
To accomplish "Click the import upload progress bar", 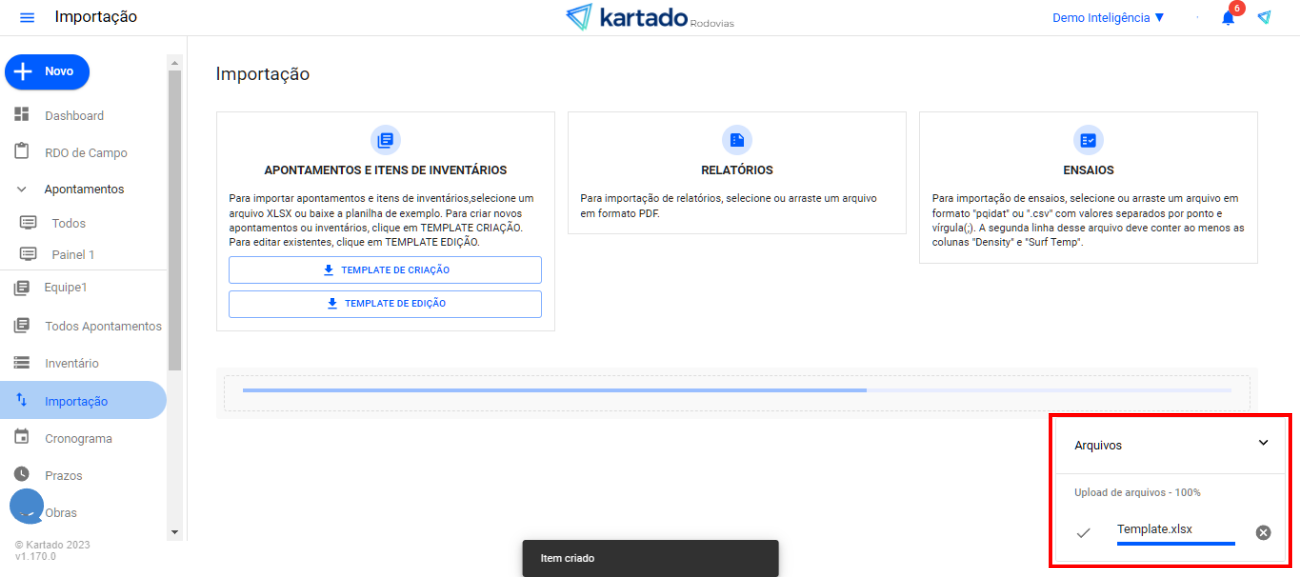I will (x=736, y=391).
